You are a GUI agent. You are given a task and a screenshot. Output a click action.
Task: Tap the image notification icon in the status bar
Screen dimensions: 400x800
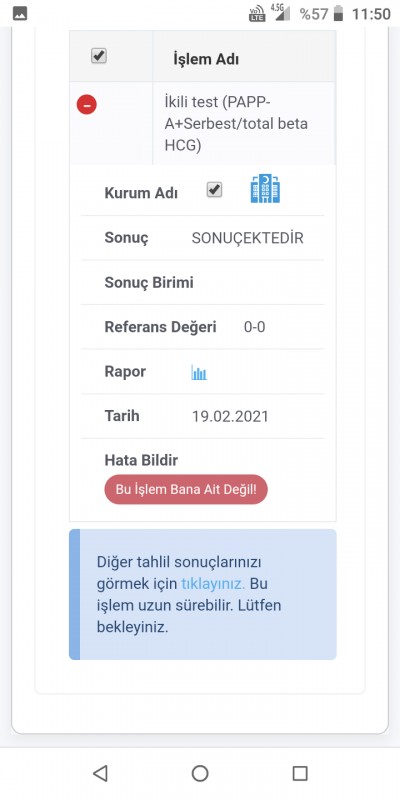[x=20, y=14]
